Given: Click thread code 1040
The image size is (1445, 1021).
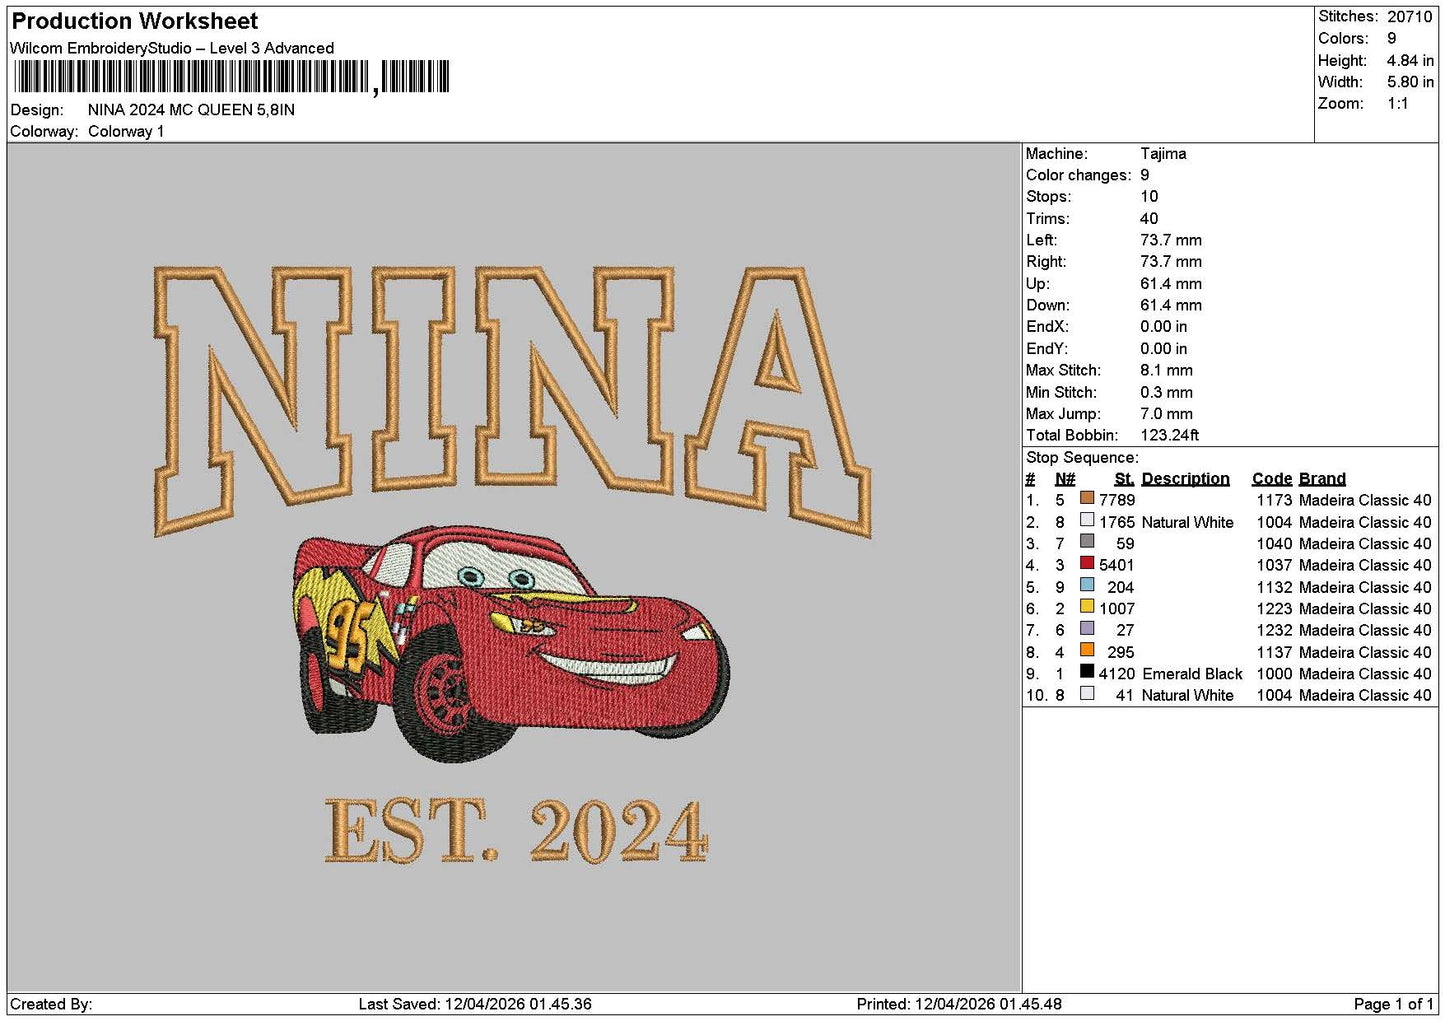Looking at the screenshot, I should click(1274, 544).
